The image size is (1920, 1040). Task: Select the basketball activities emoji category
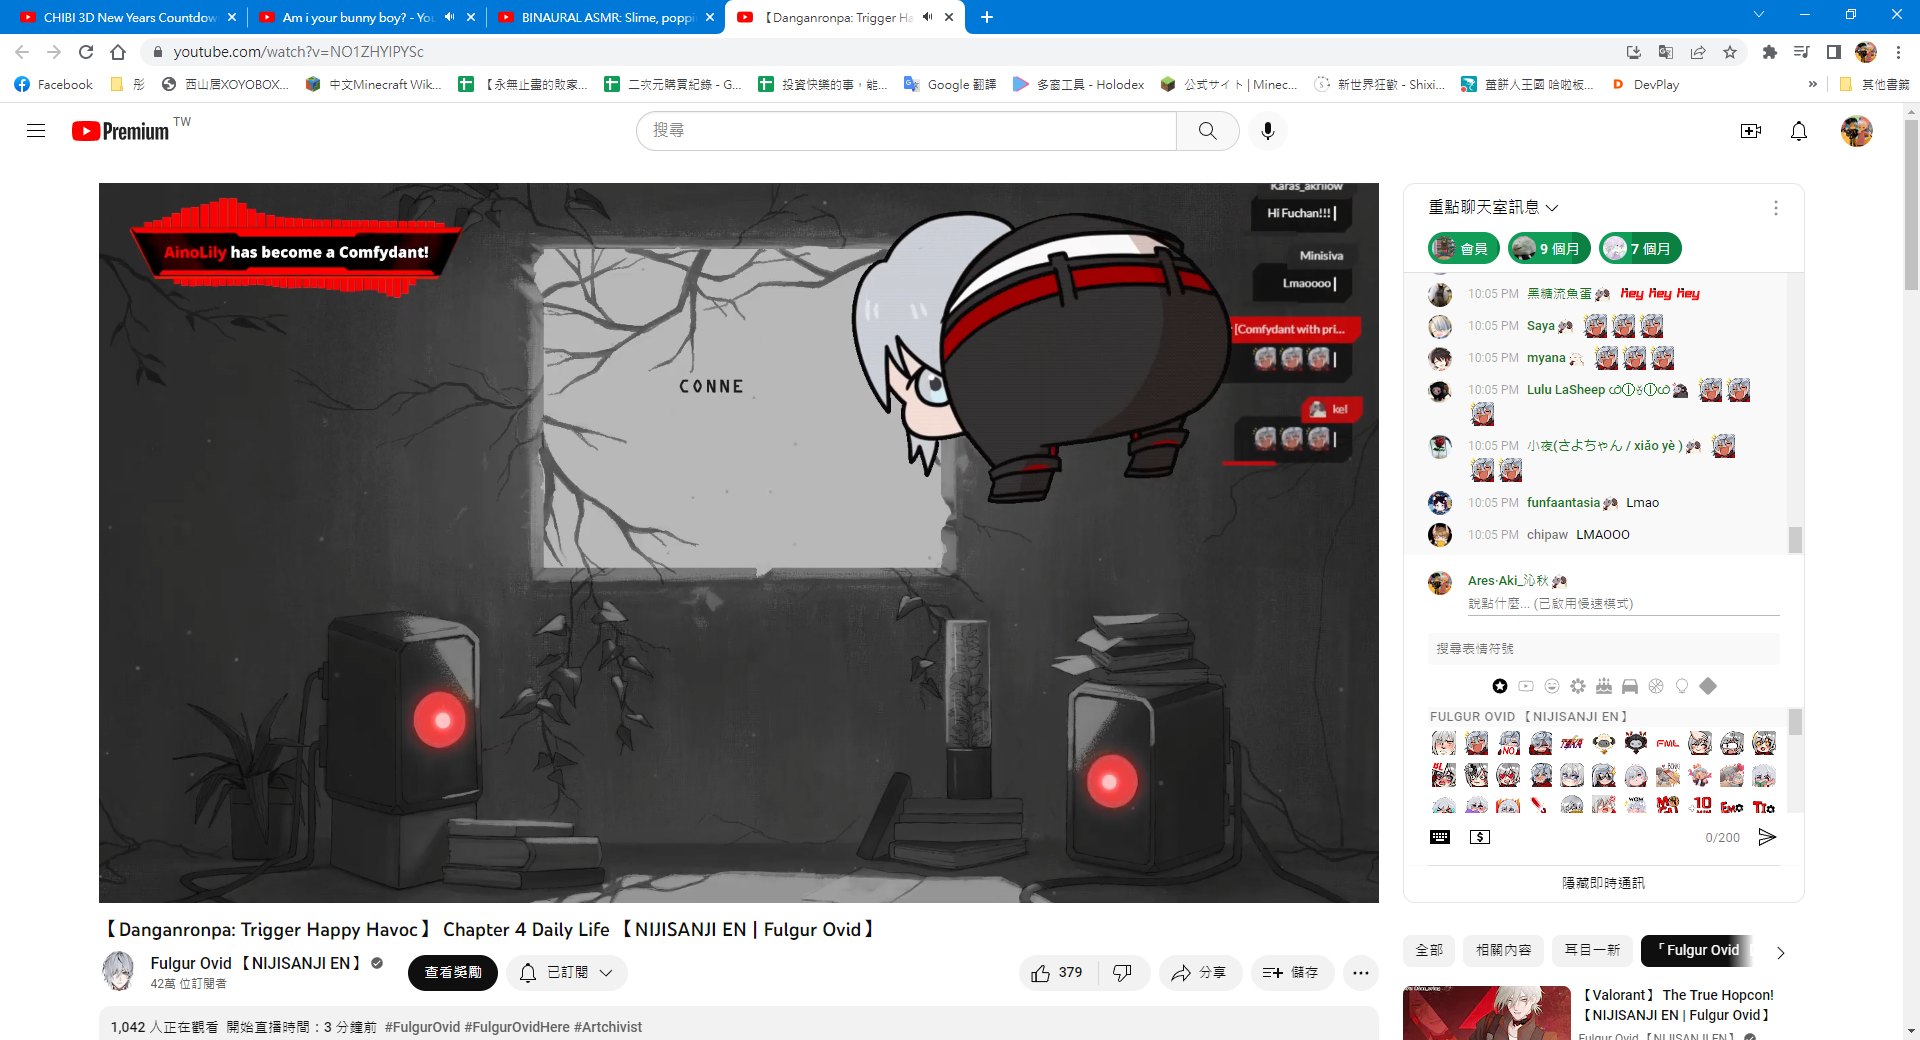point(1655,686)
